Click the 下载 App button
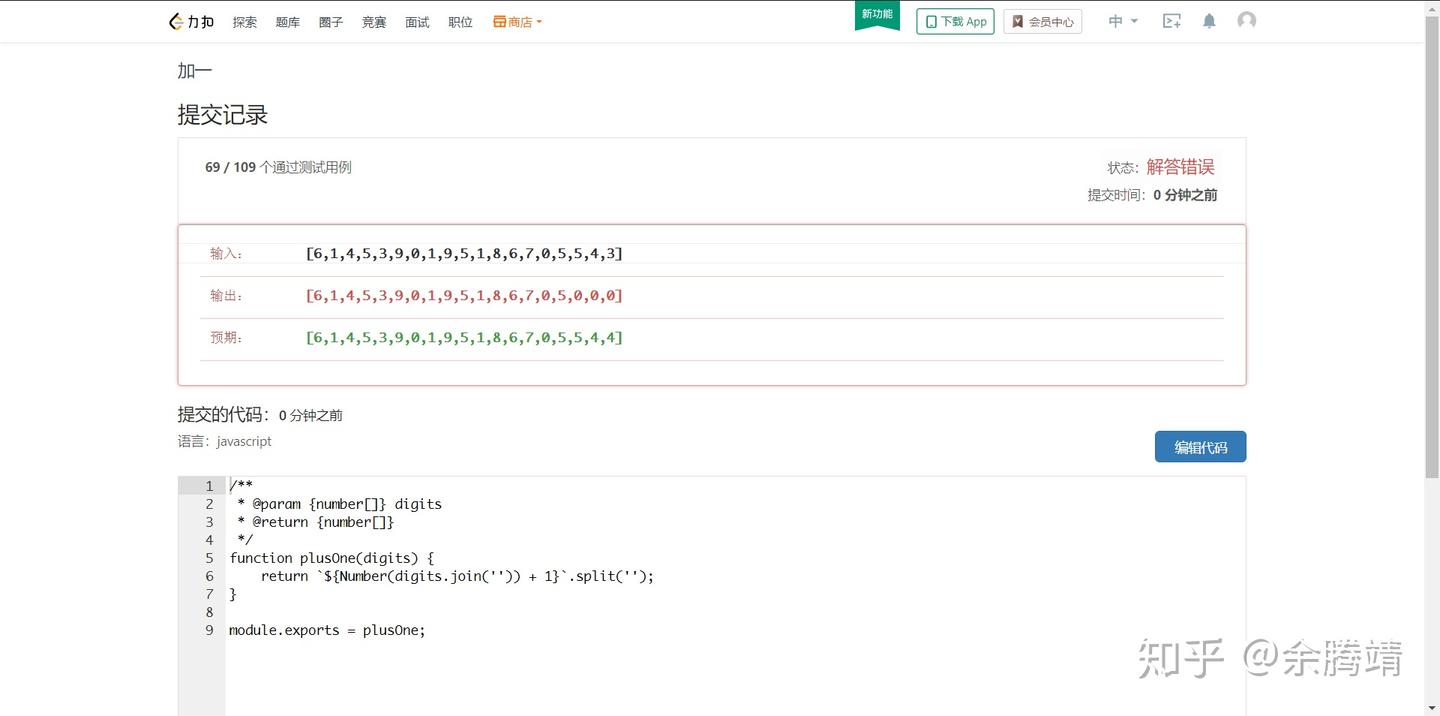 [955, 21]
